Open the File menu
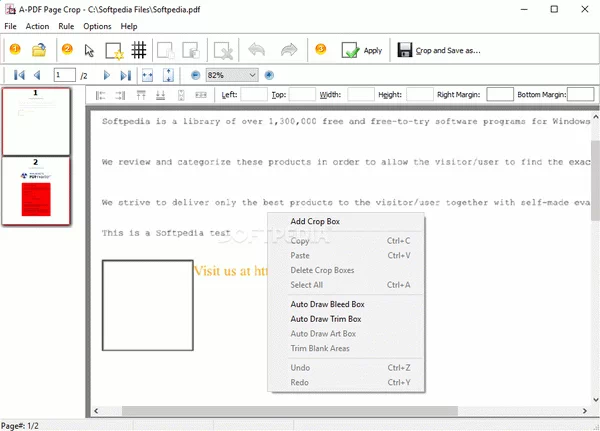Image resolution: width=600 pixels, height=431 pixels. [x=10, y=26]
